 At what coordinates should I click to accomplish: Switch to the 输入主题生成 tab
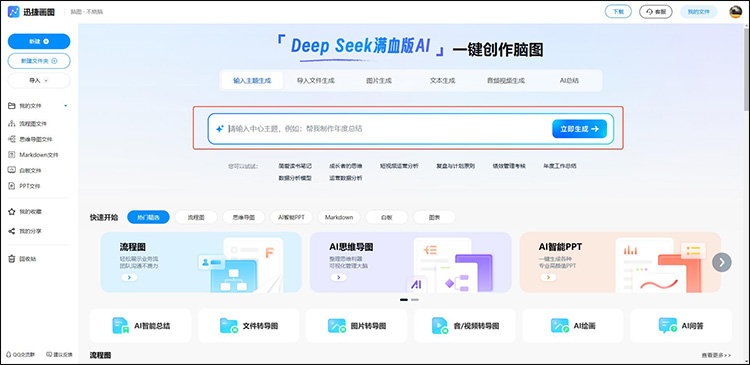[252, 81]
